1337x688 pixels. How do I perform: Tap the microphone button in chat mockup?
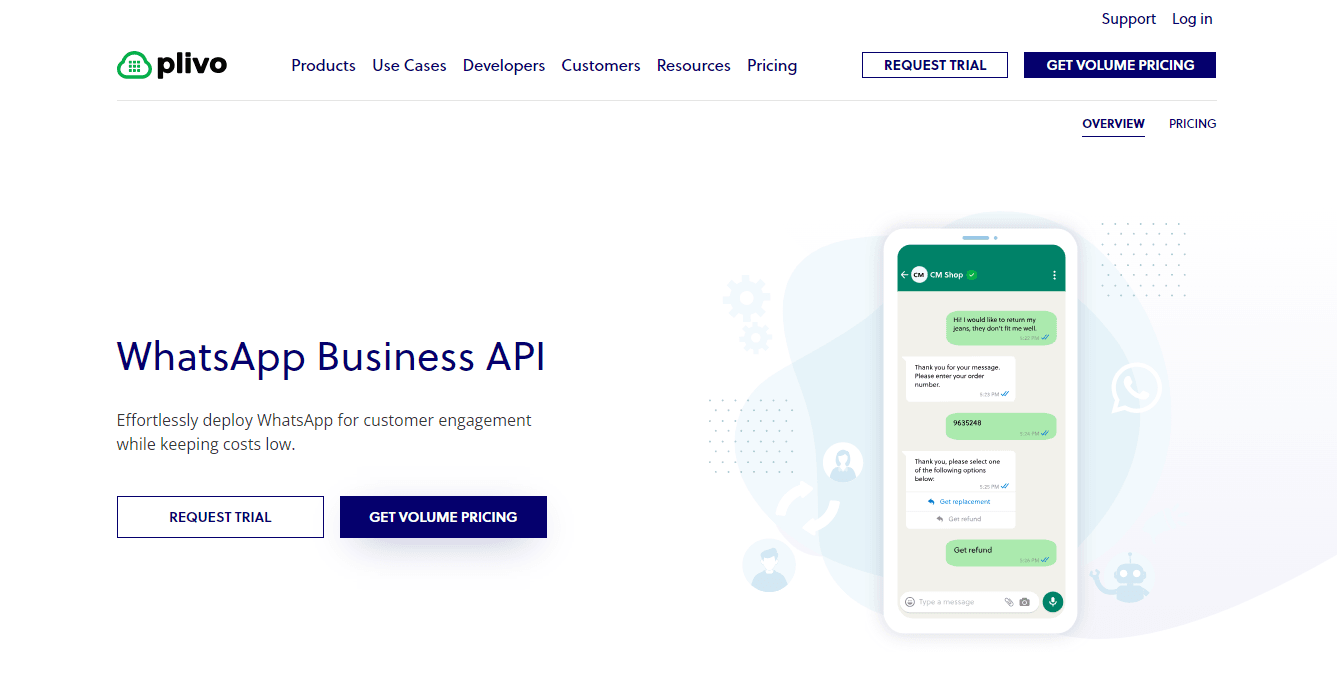pyautogui.click(x=1052, y=602)
